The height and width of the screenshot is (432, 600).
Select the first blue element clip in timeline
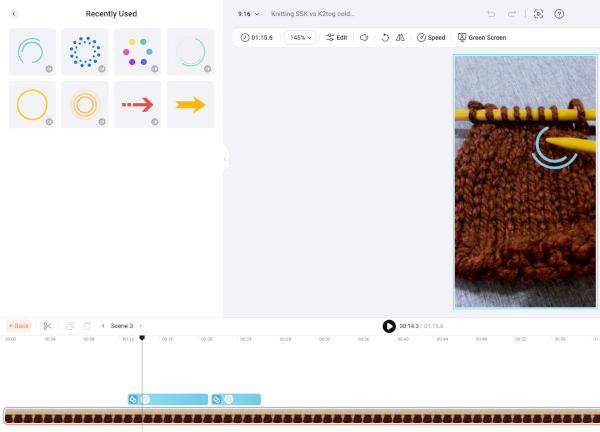(168, 399)
